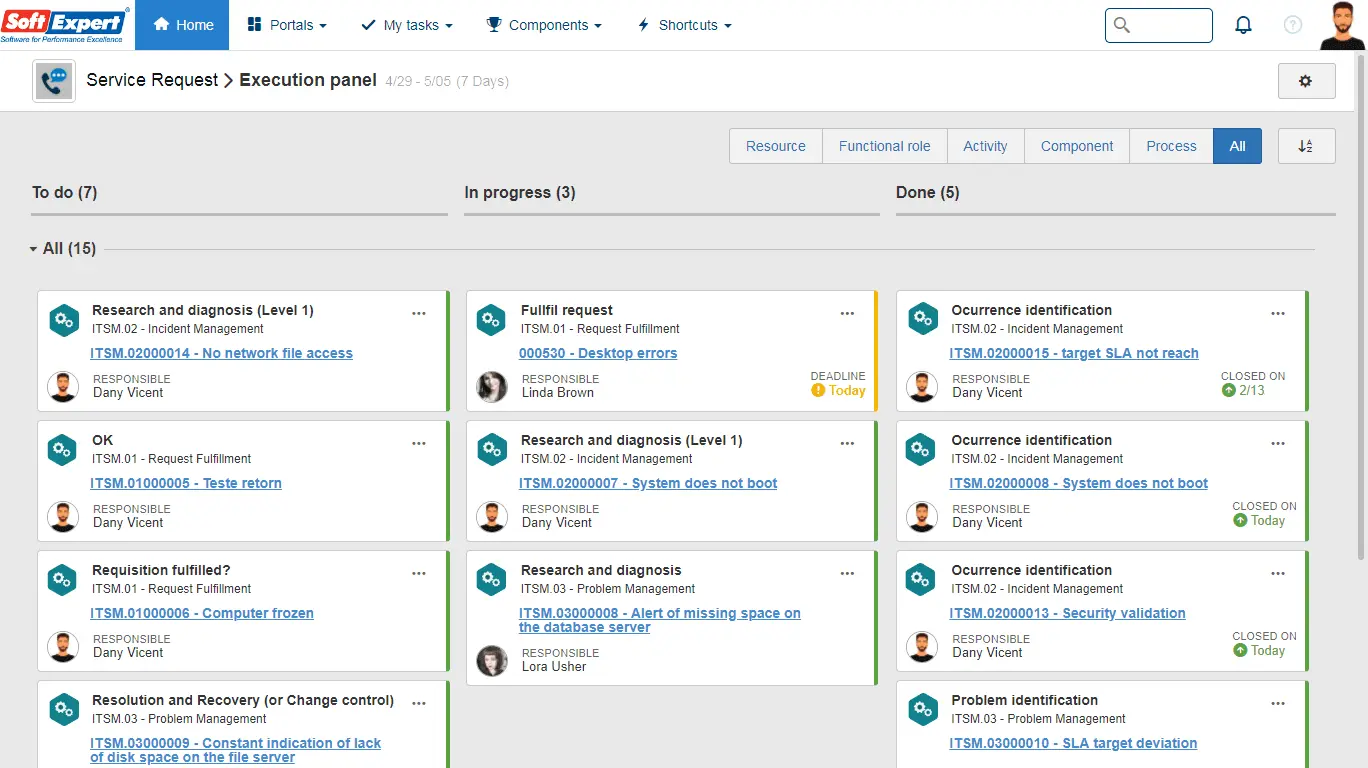The image size is (1368, 768).
Task: Open three-dots menu on Fullfil request card
Action: tap(847, 313)
